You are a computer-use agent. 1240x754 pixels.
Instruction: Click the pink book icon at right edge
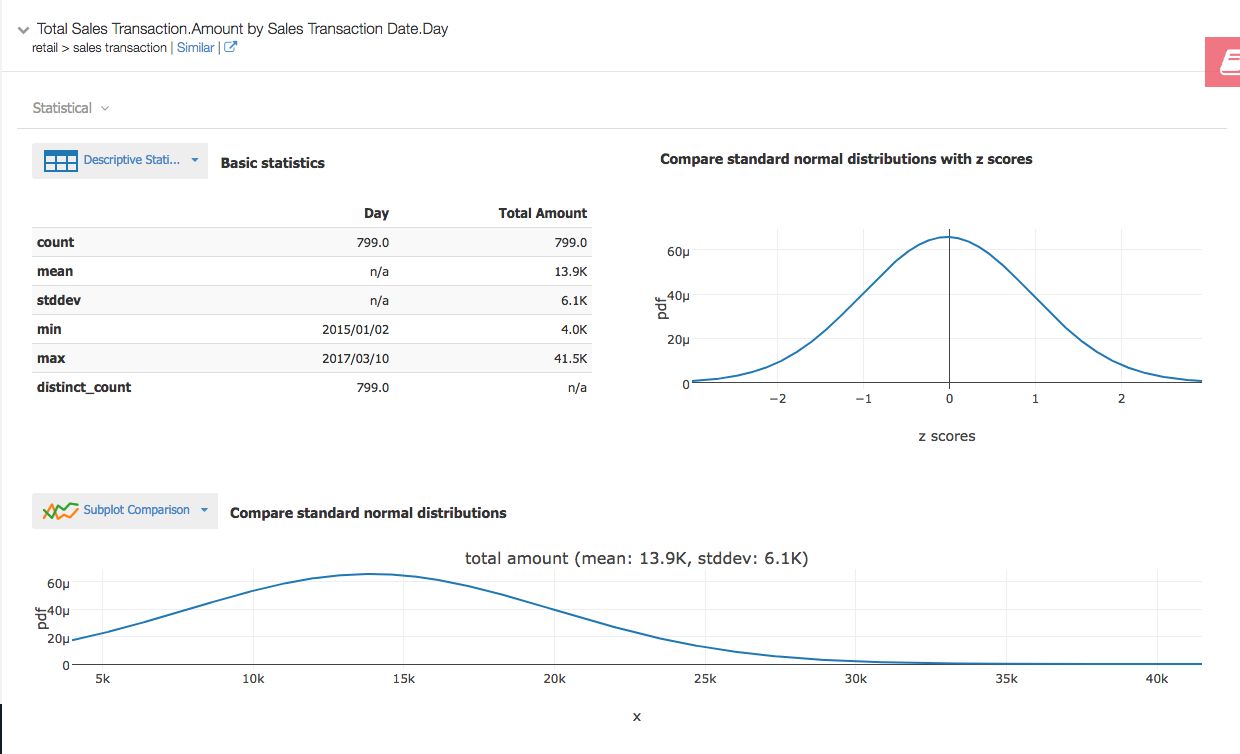1224,63
